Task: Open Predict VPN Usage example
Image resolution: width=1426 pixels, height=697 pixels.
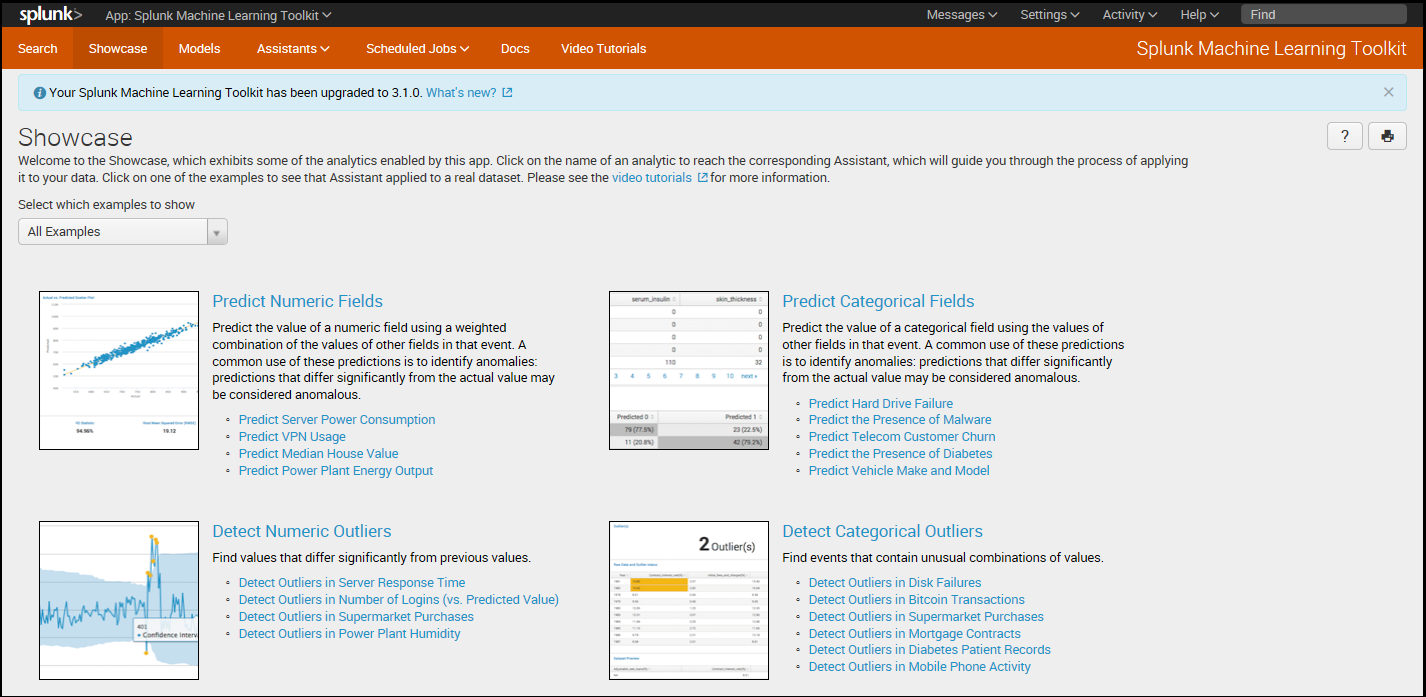Action: click(x=292, y=437)
